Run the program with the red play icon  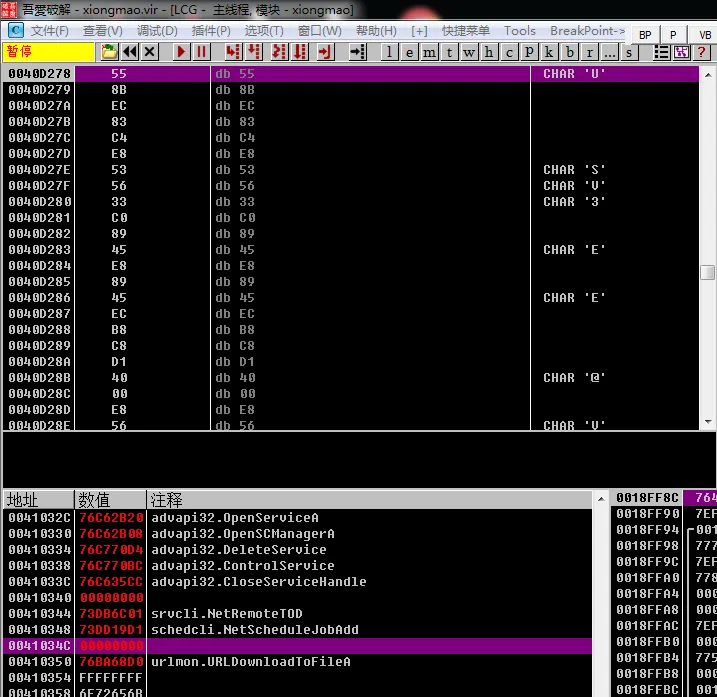(182, 52)
